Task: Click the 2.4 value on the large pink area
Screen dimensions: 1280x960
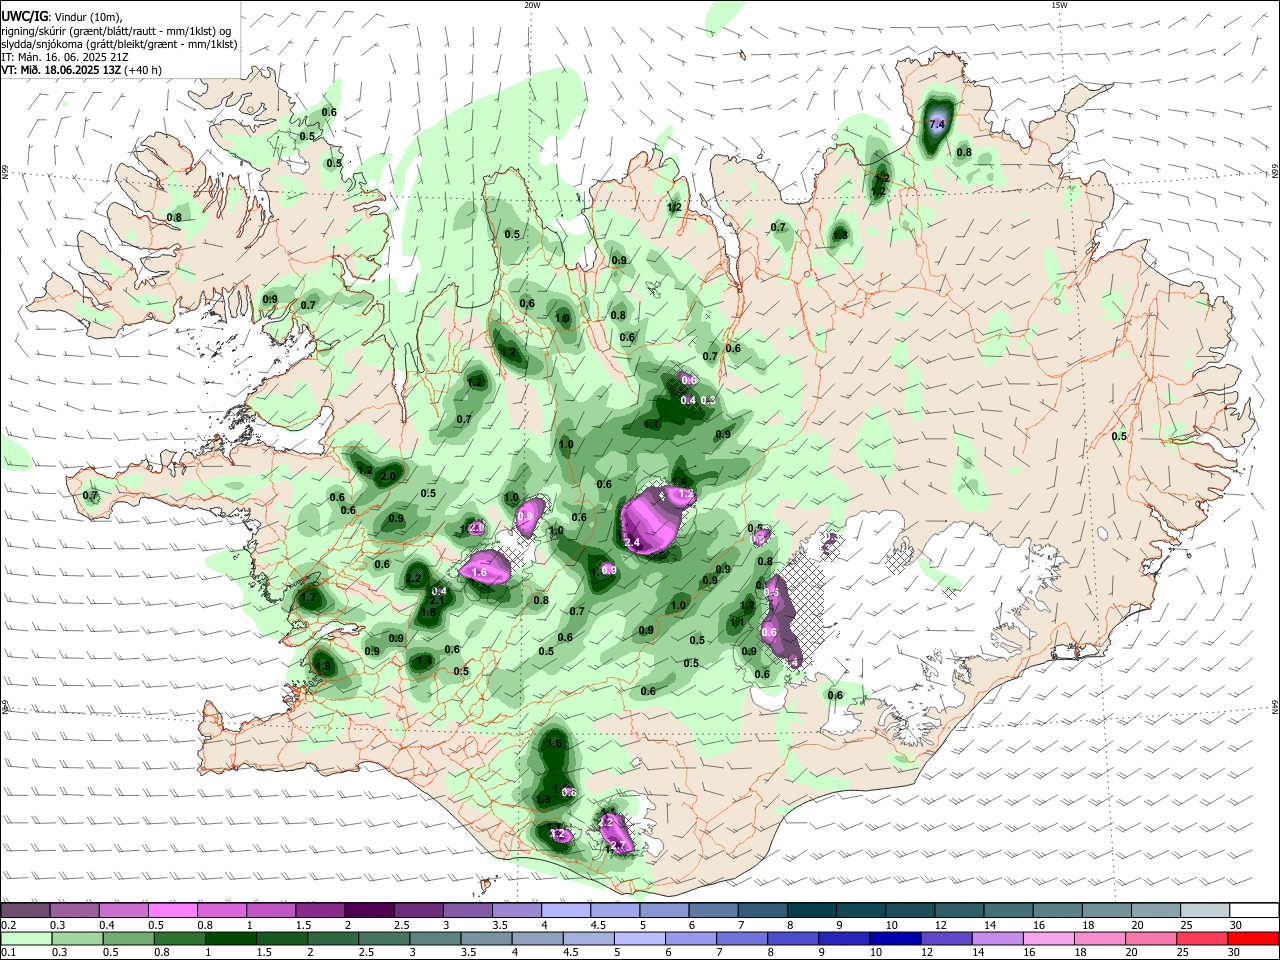Action: pos(631,542)
